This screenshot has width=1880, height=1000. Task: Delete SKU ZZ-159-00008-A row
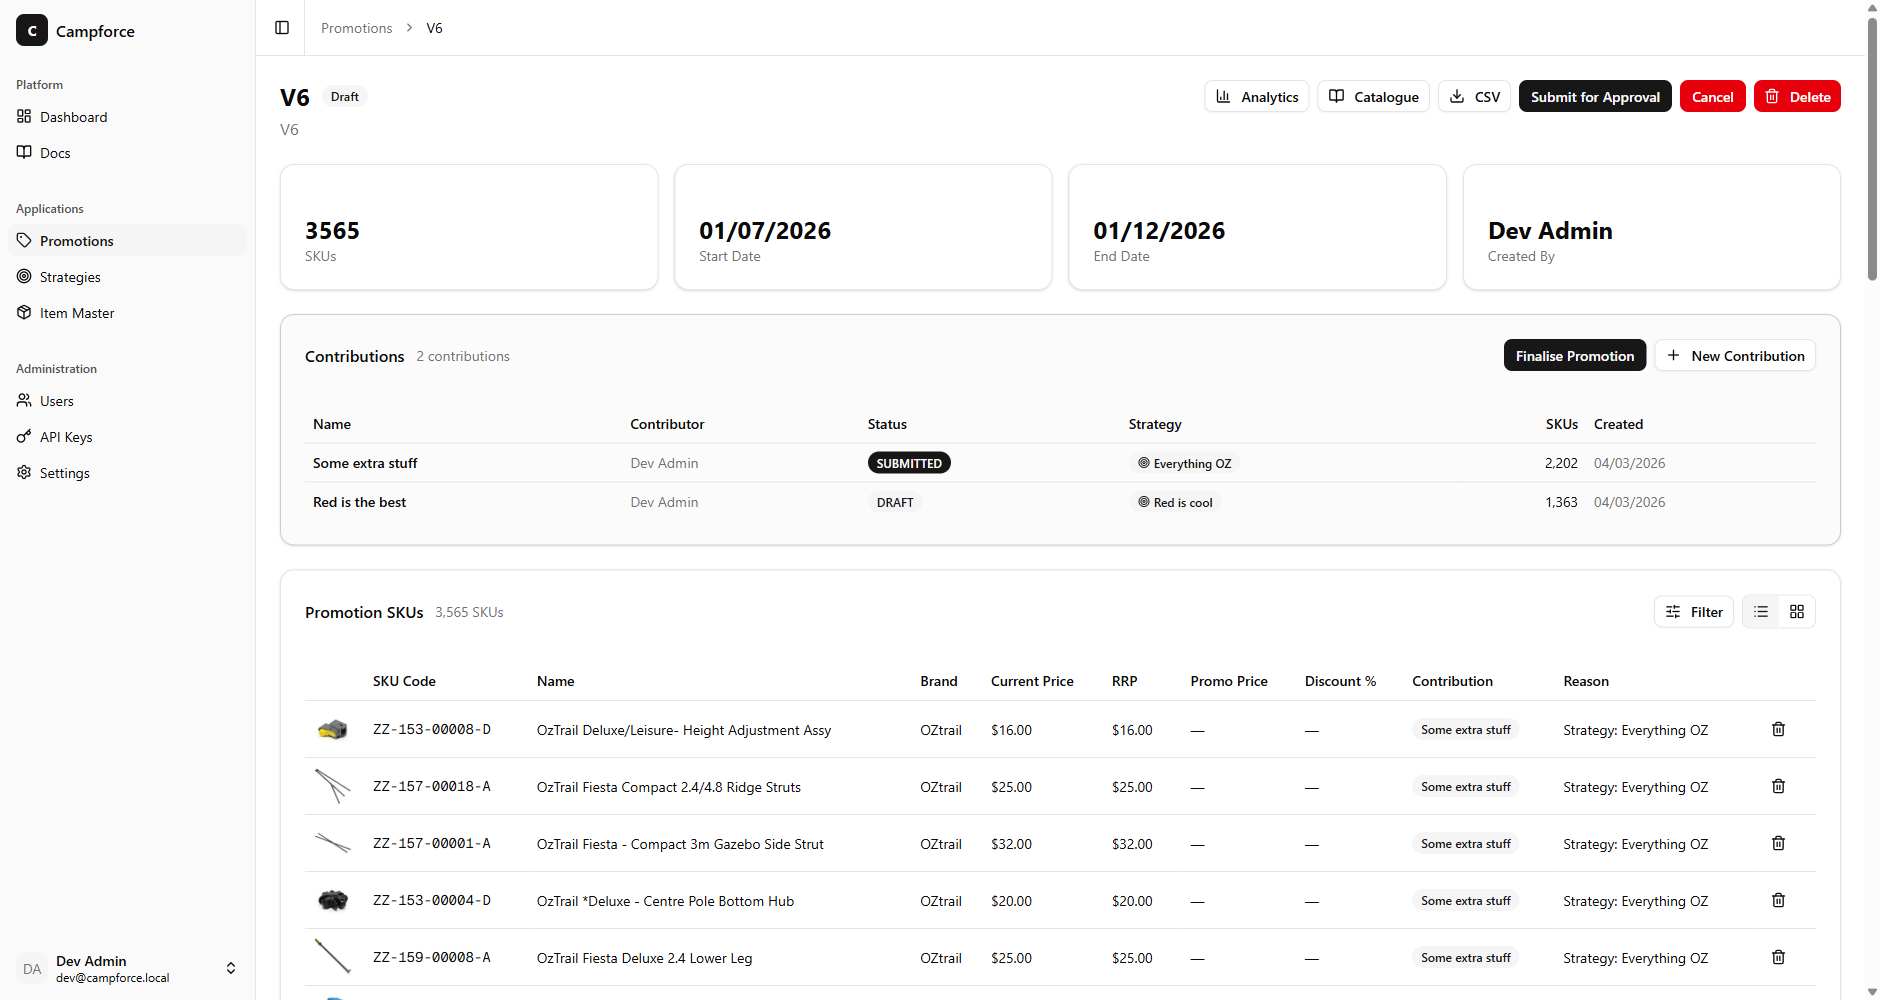(1778, 957)
